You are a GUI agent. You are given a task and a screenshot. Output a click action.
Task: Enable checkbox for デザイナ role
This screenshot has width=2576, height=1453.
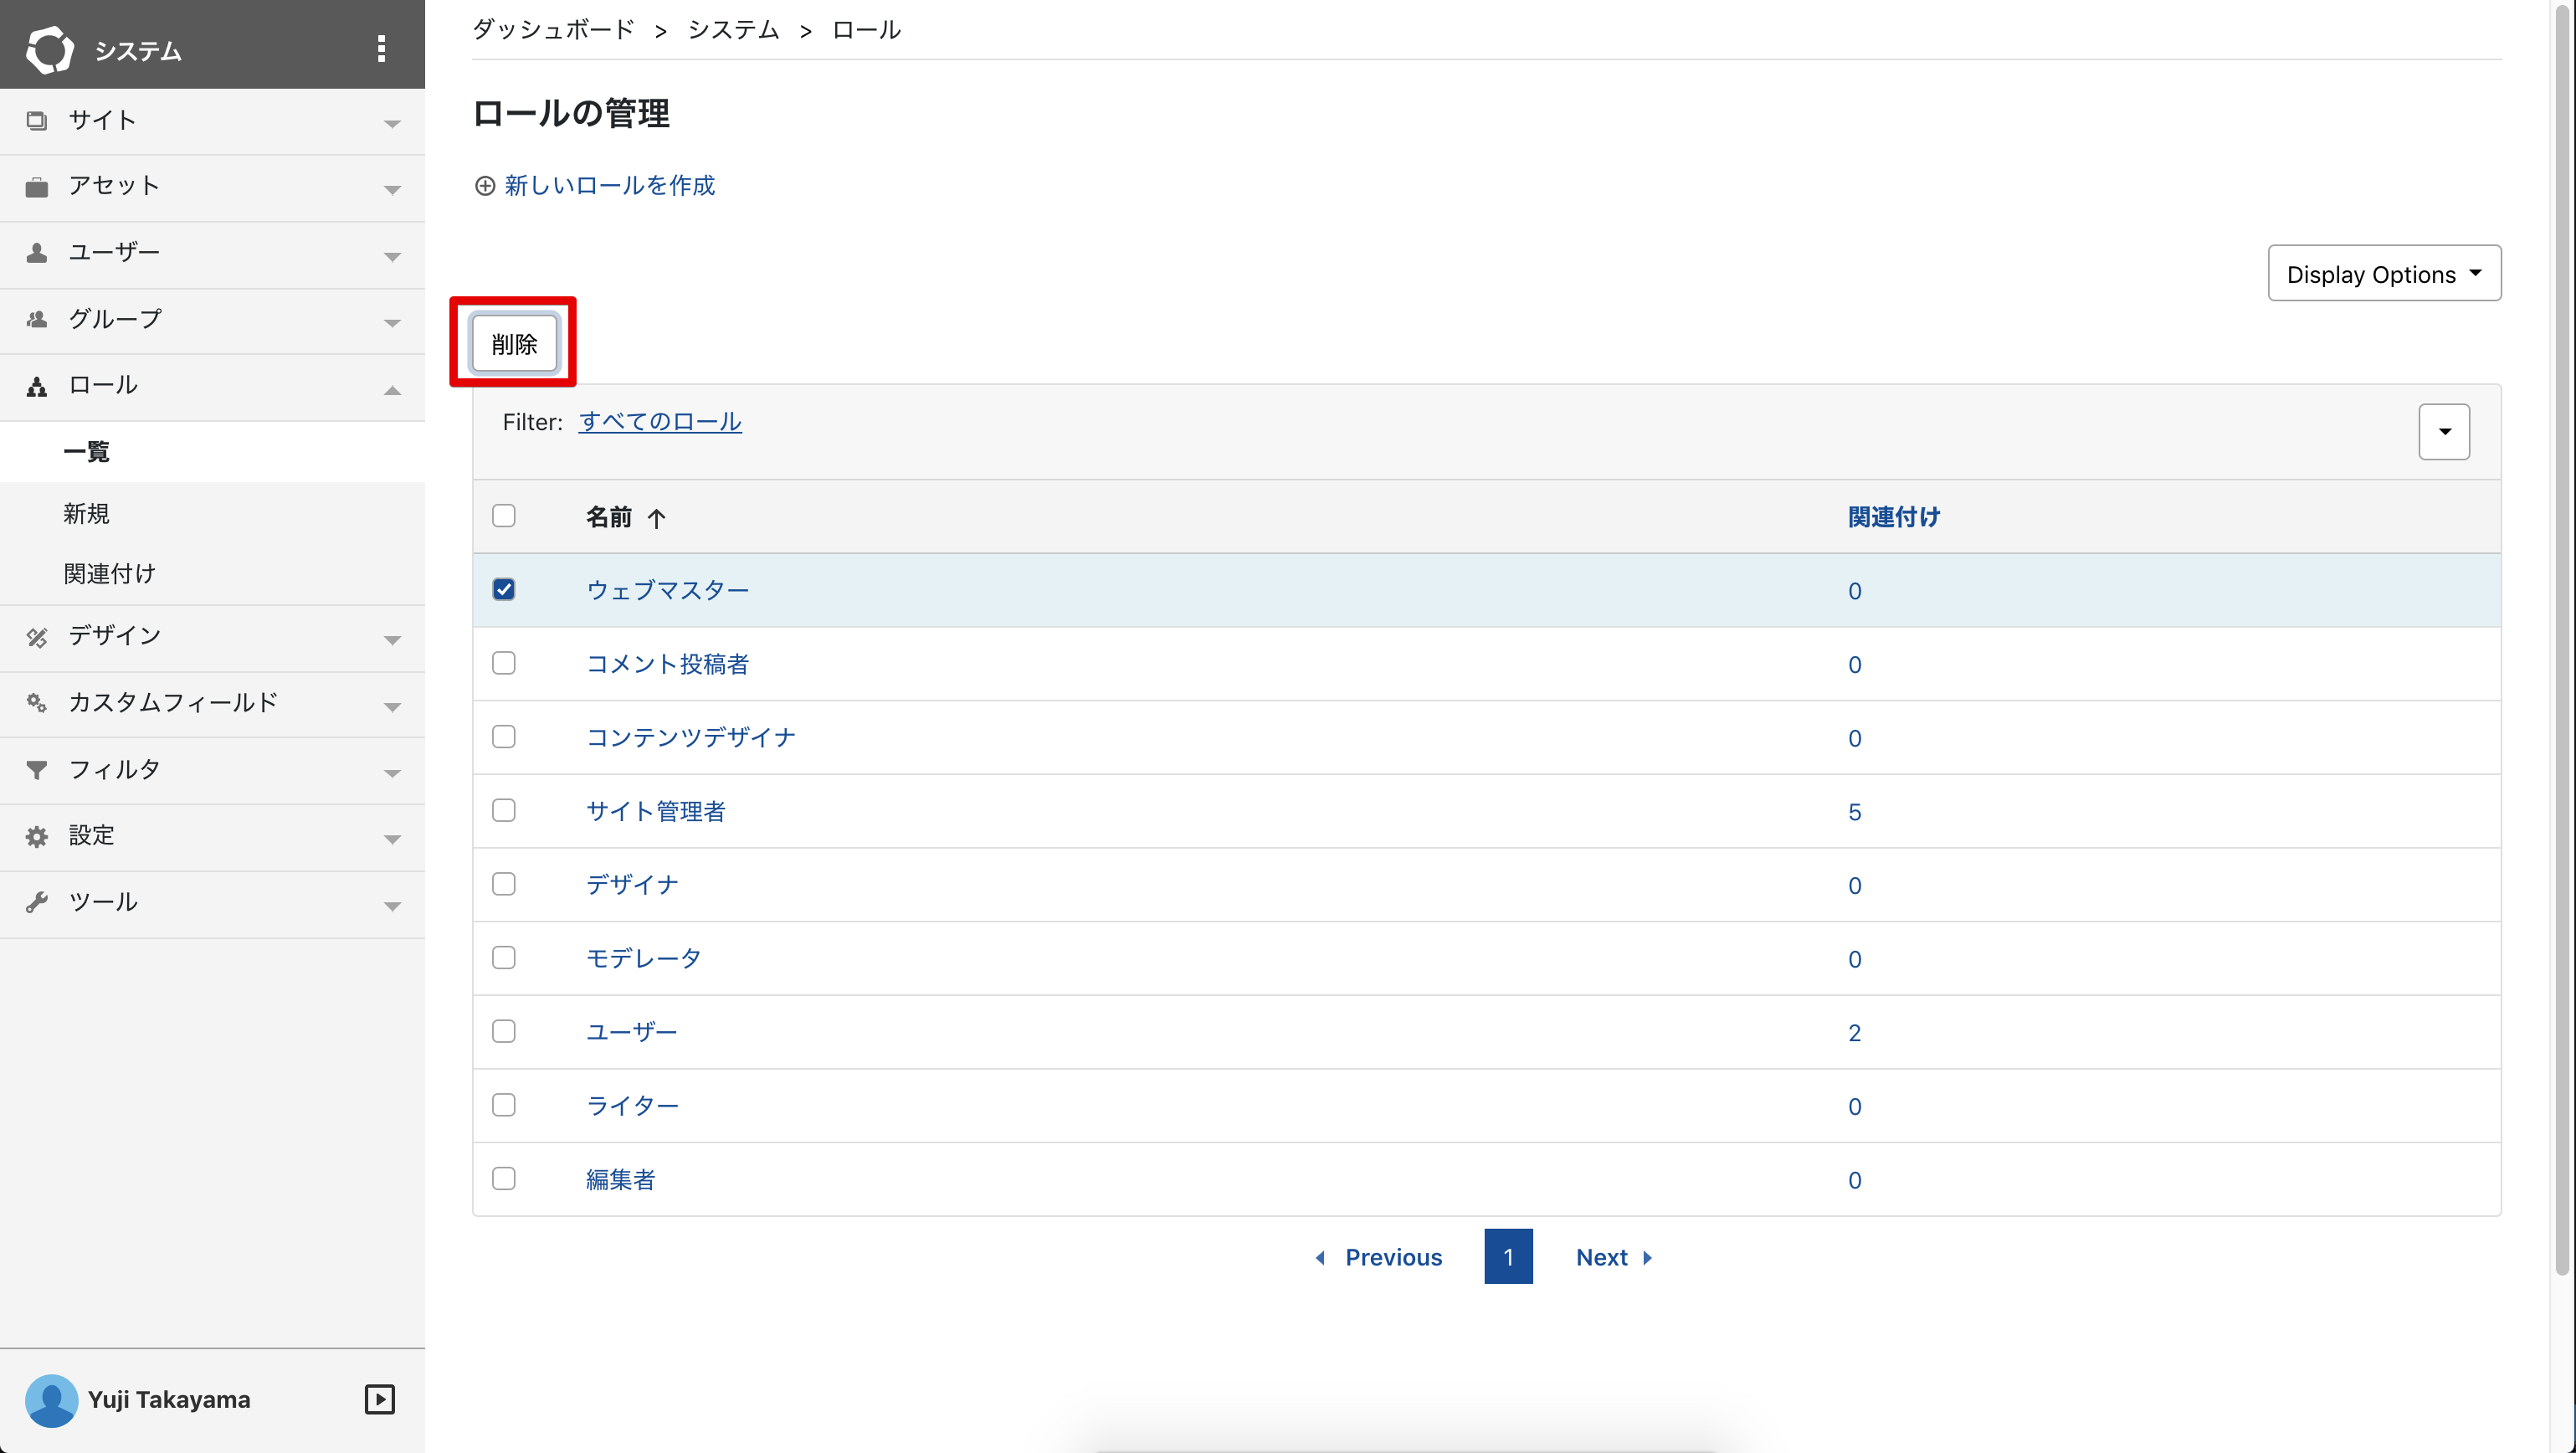504,883
